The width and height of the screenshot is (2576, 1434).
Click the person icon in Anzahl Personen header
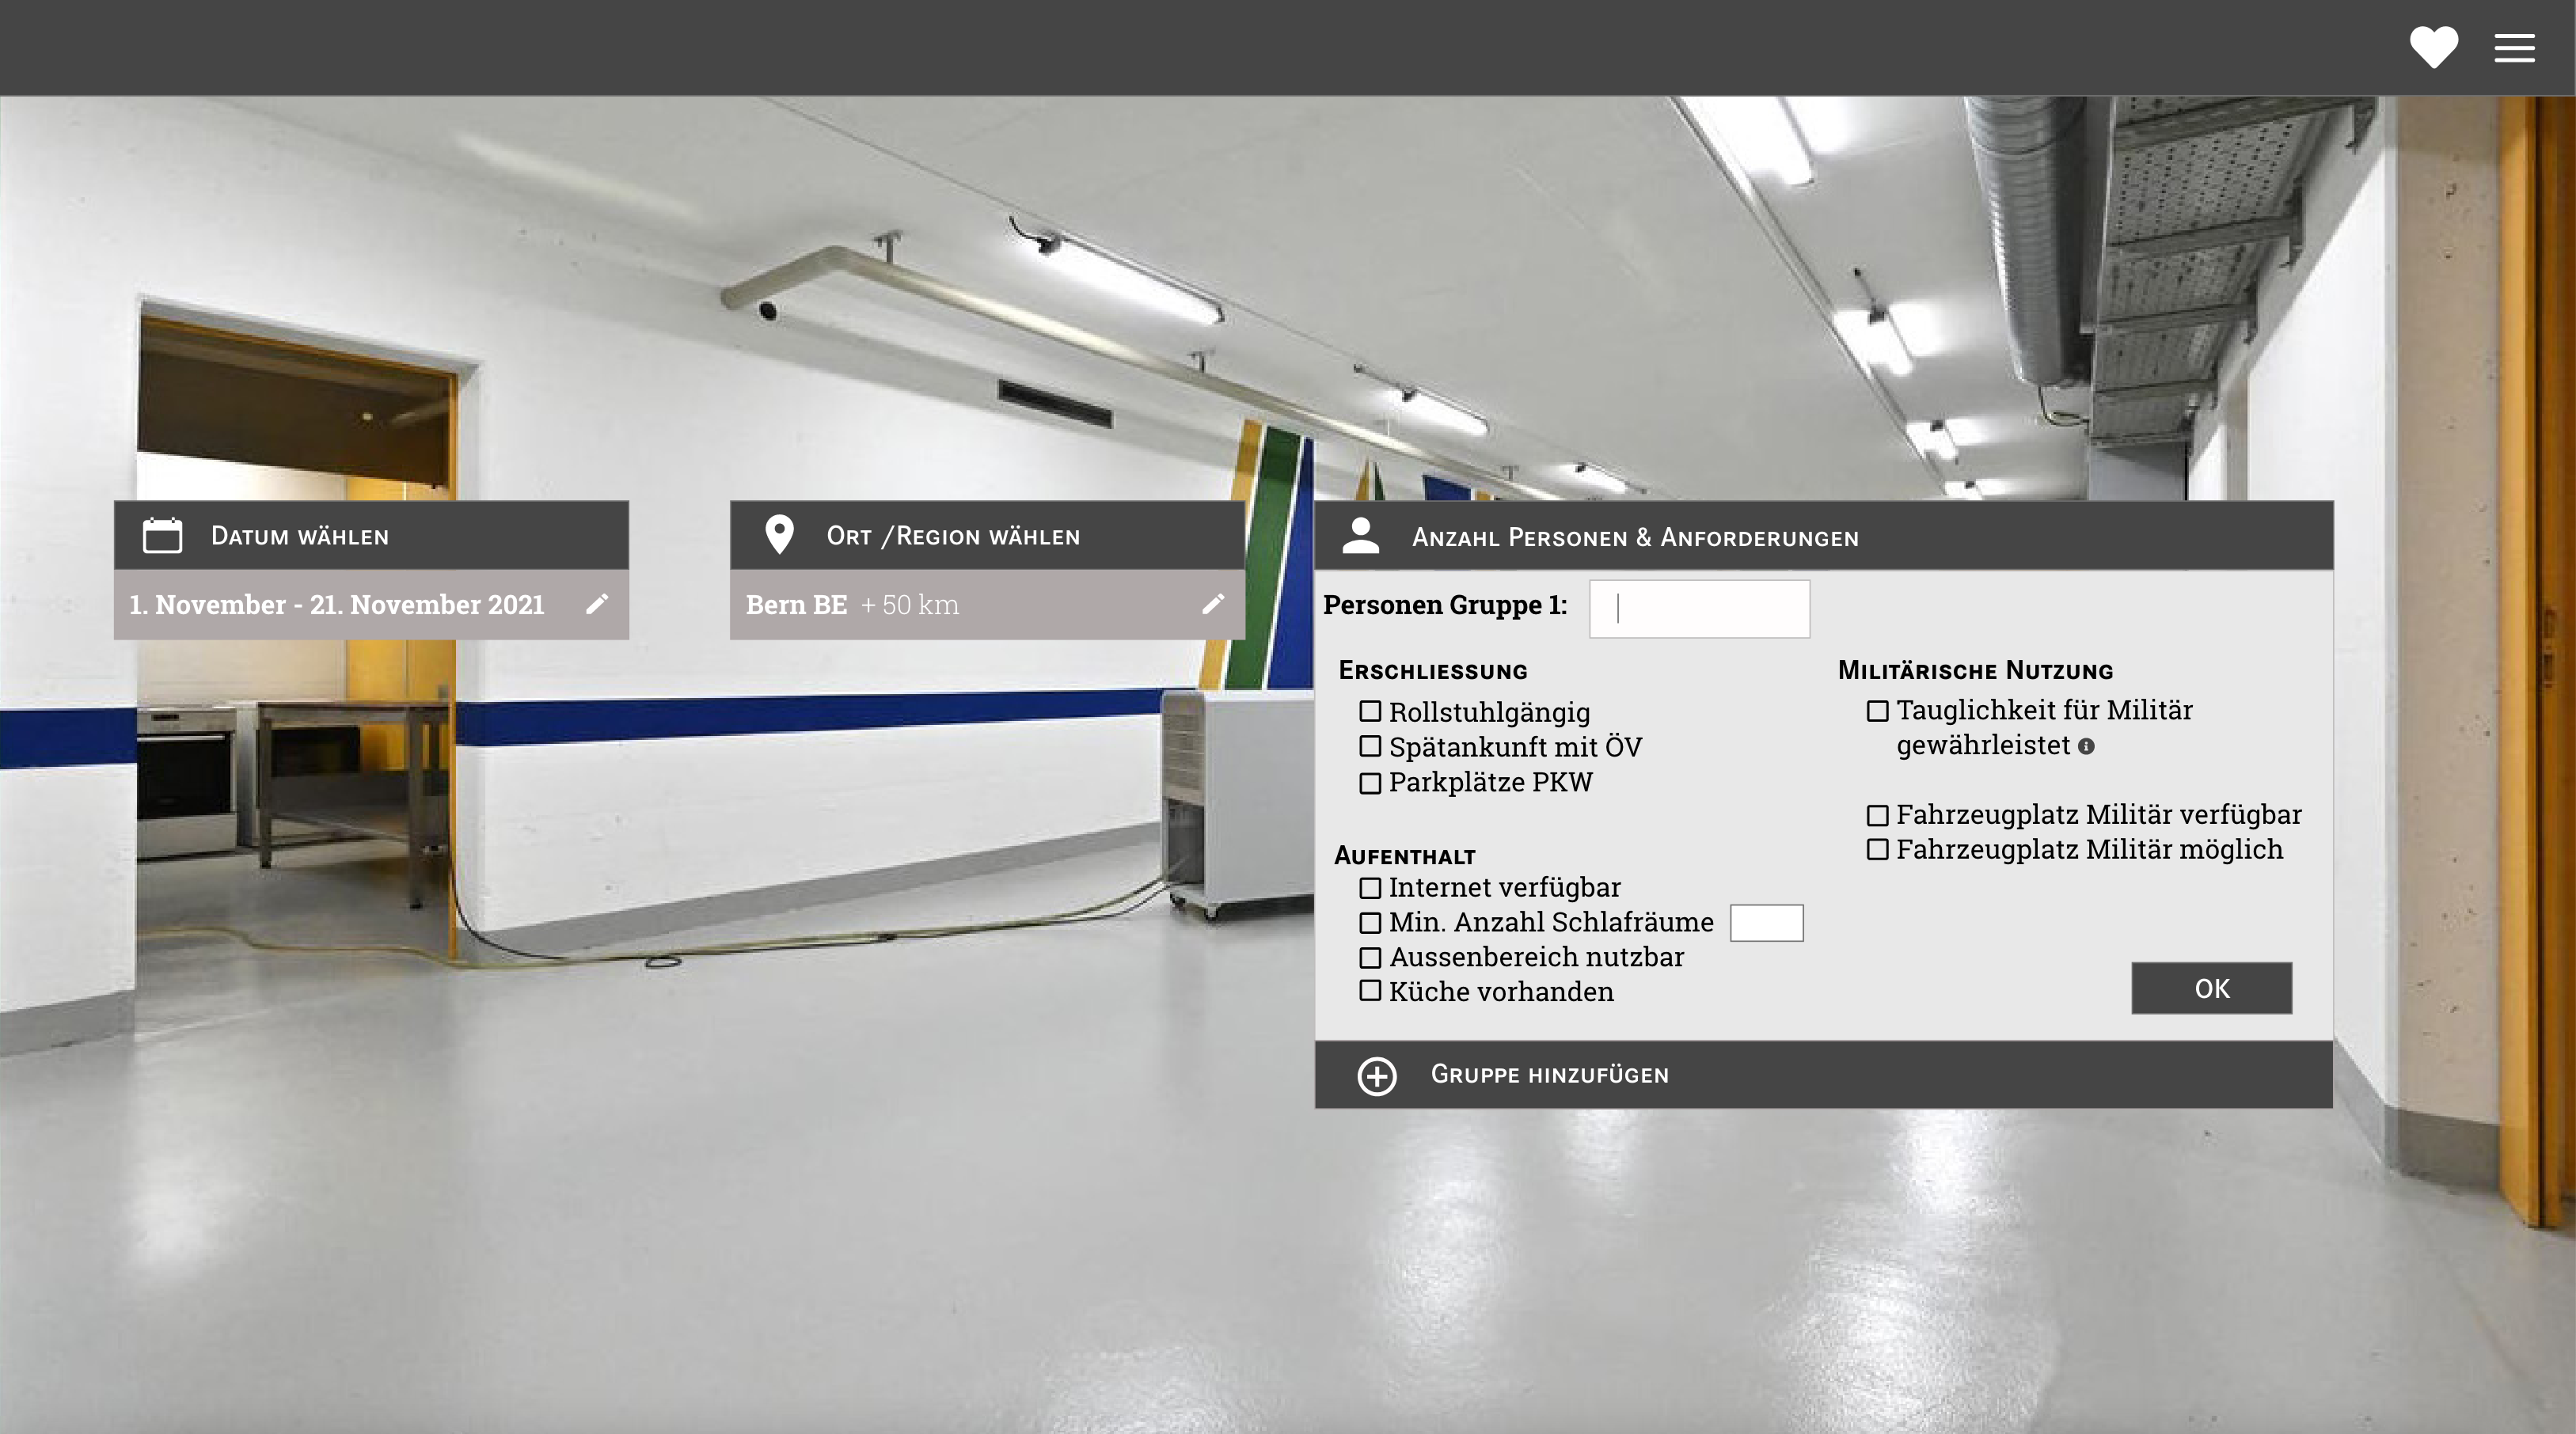pyautogui.click(x=1360, y=535)
